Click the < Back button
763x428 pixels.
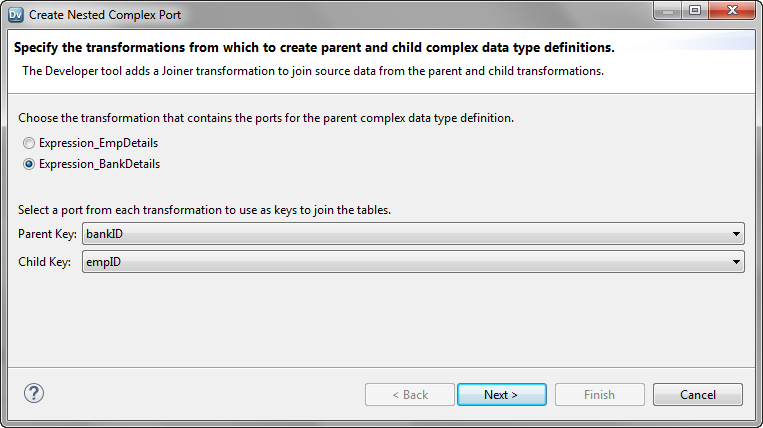pyautogui.click(x=410, y=395)
